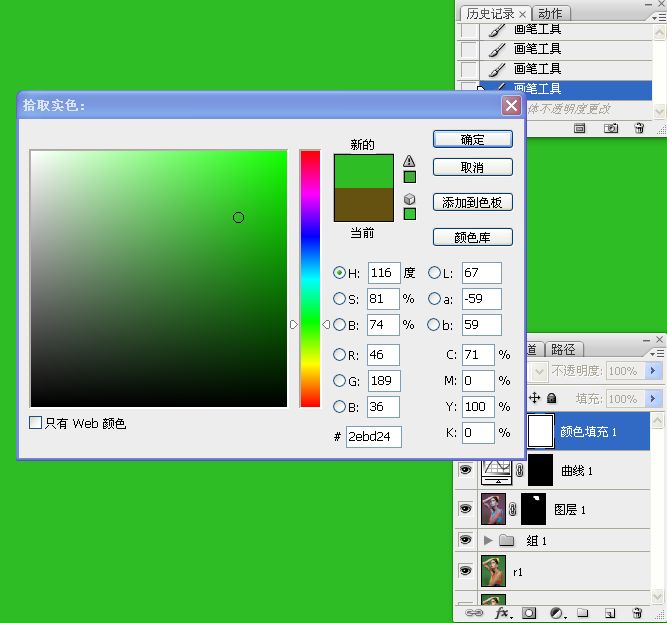Close the 历史记录 tab with its x
Screen dimensions: 667x623
tap(522, 14)
